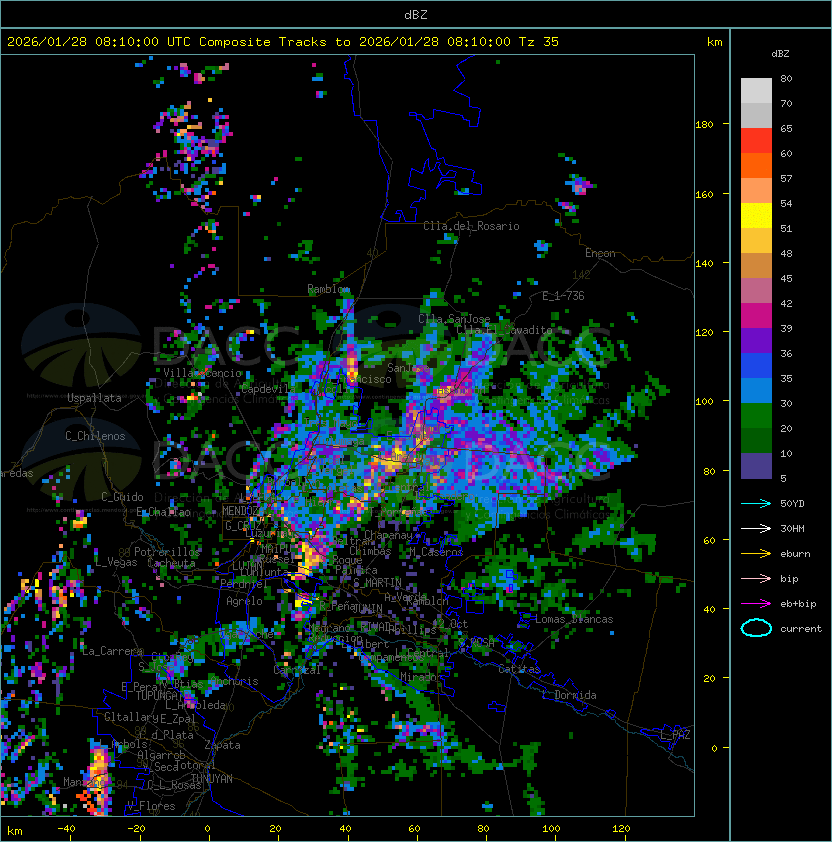Click the 'Lomas_Blancas' map label

(574, 619)
